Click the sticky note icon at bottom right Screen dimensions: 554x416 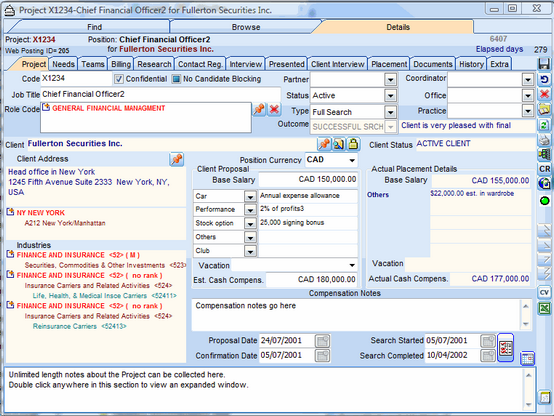coord(544,397)
